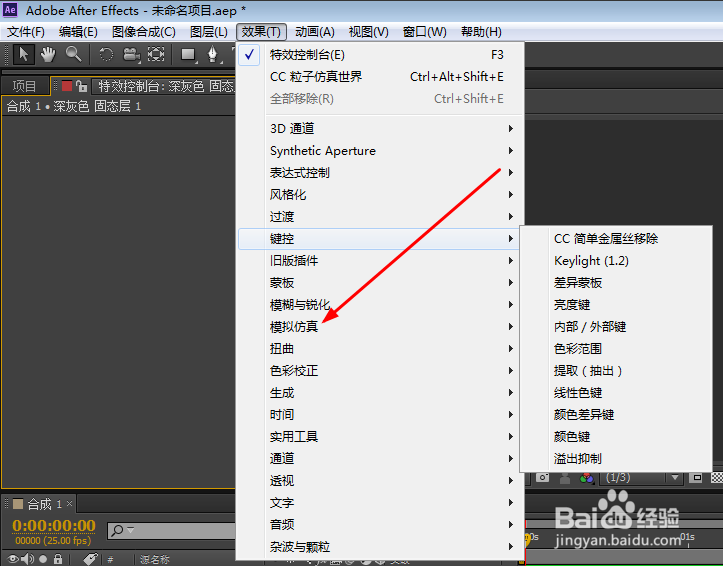This screenshot has width=723, height=566.
Task: Expand the 3D 通道 submenu
Action: [x=381, y=129]
